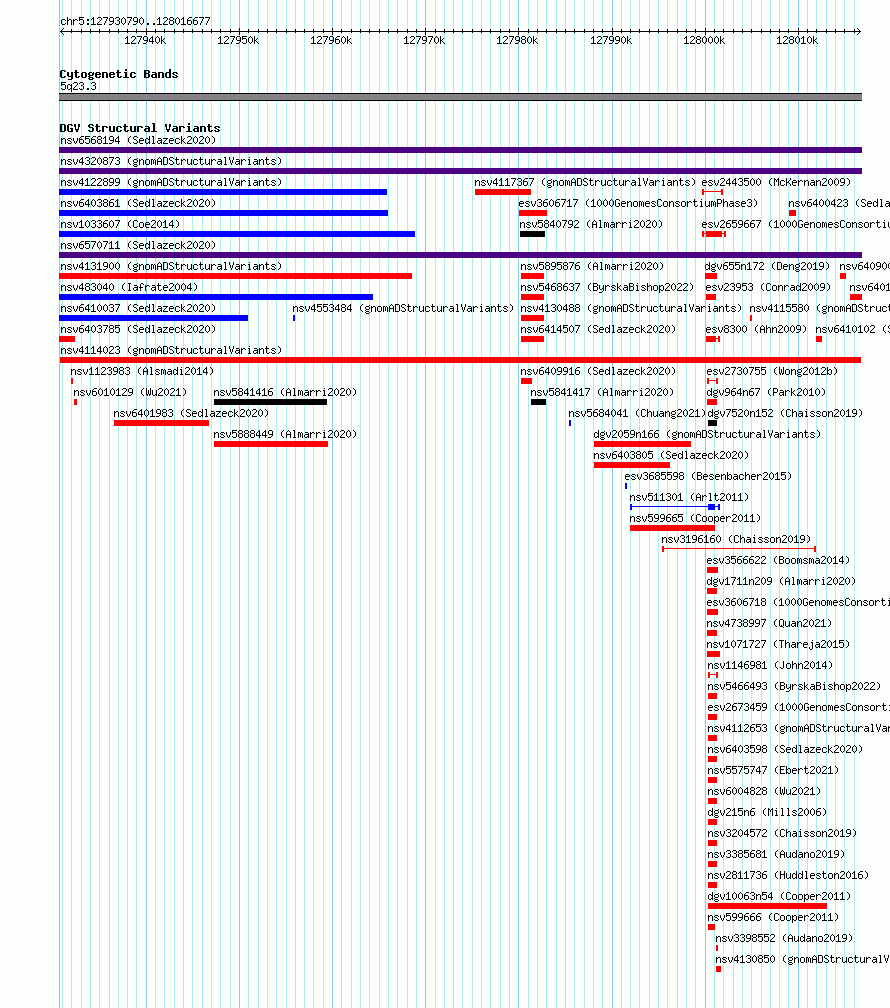Select nsv5684041 (Chuang2021) label
Viewport: 890px width, 1008px height.
tap(637, 413)
